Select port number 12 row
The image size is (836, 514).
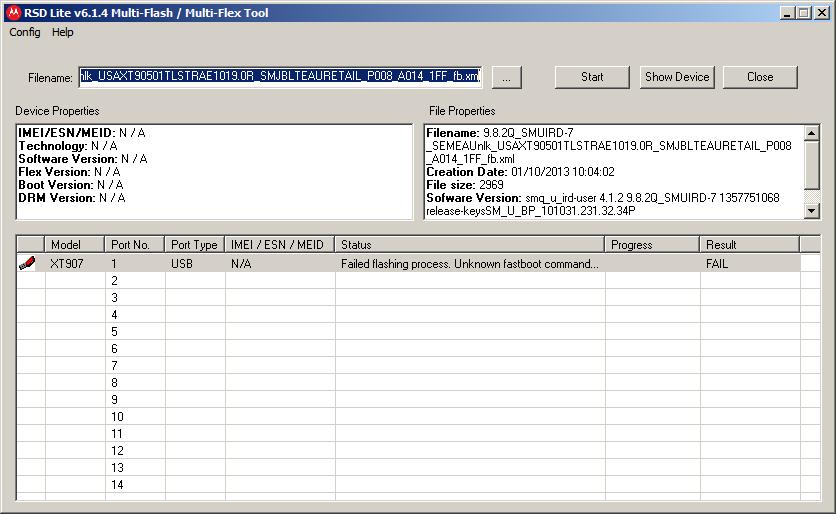coord(418,451)
